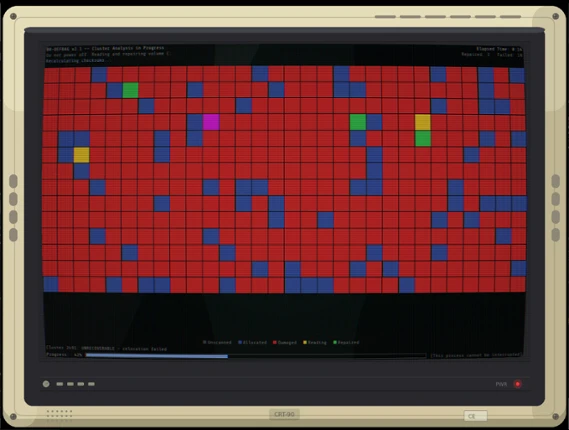569x430 pixels.
Task: Click the CRT-90 model badge
Action: [x=284, y=414]
